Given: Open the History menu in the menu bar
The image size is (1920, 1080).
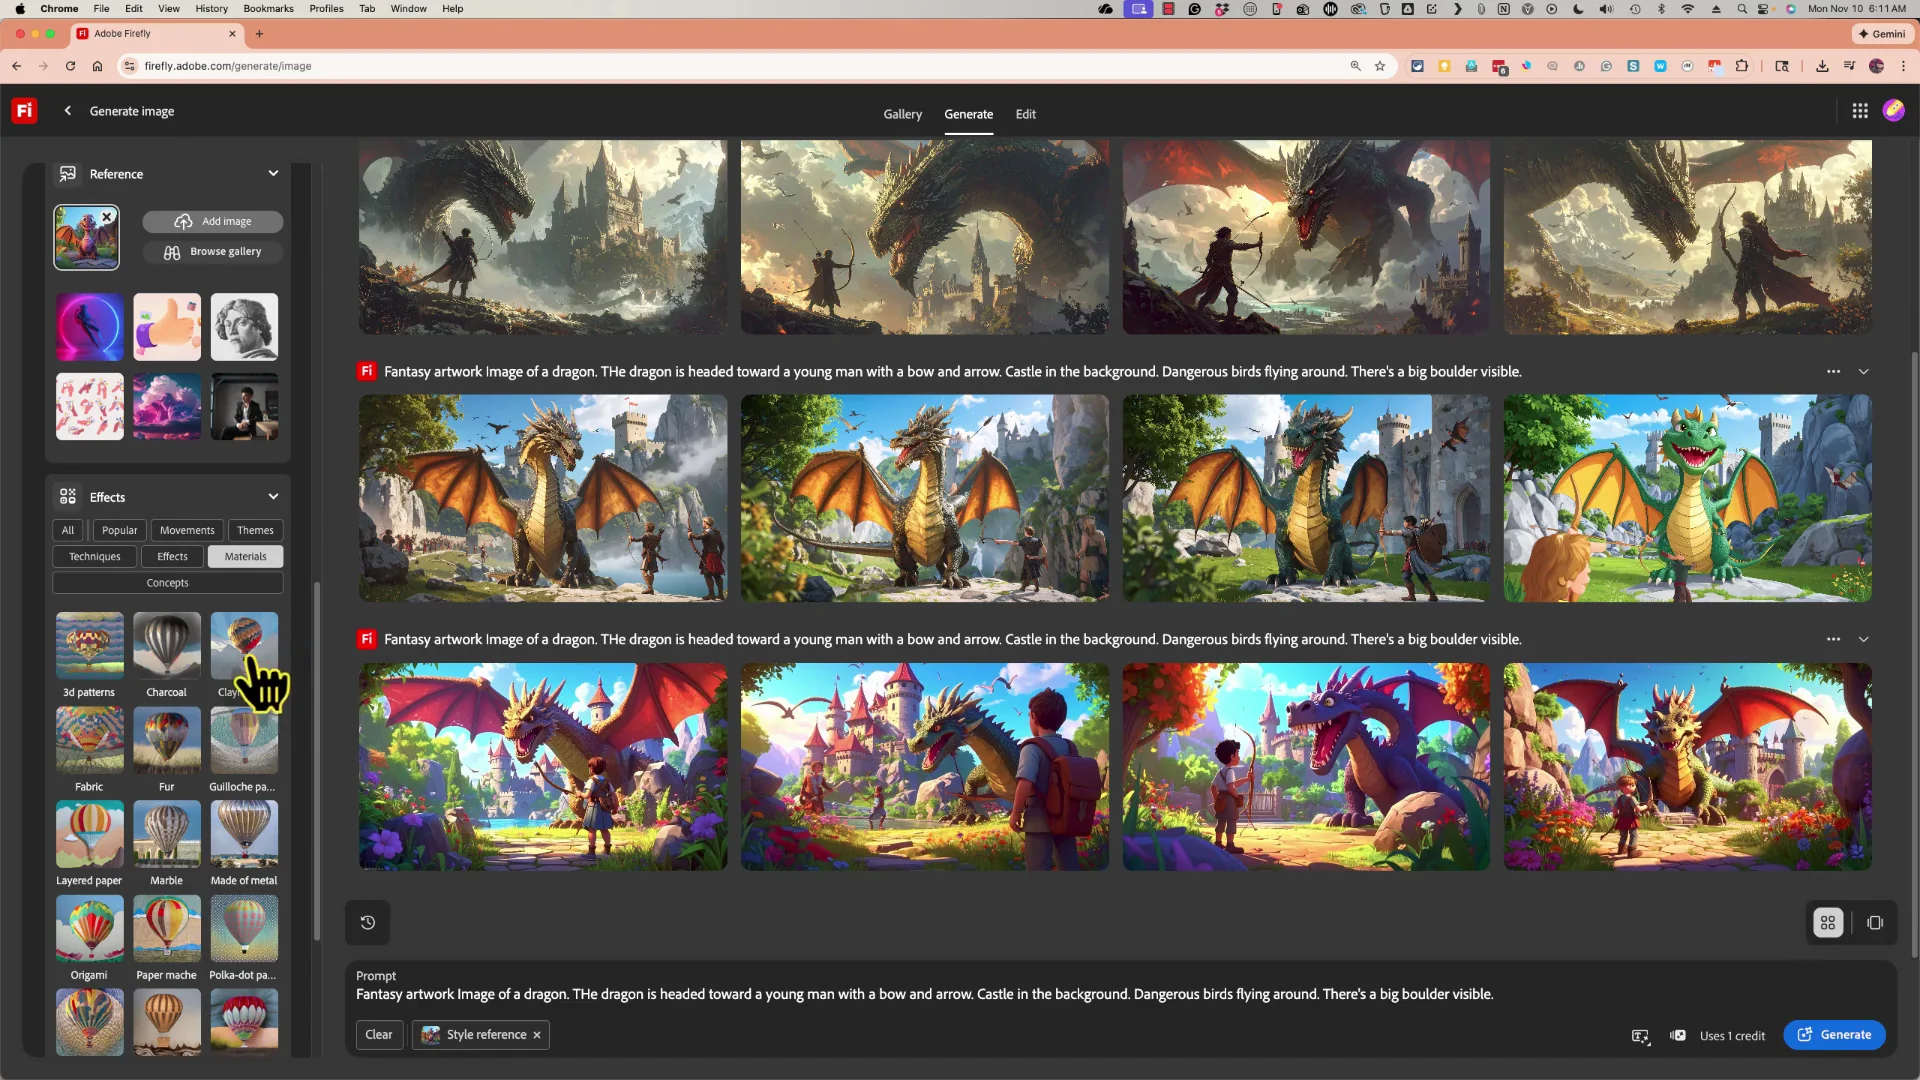Looking at the screenshot, I should 210,8.
